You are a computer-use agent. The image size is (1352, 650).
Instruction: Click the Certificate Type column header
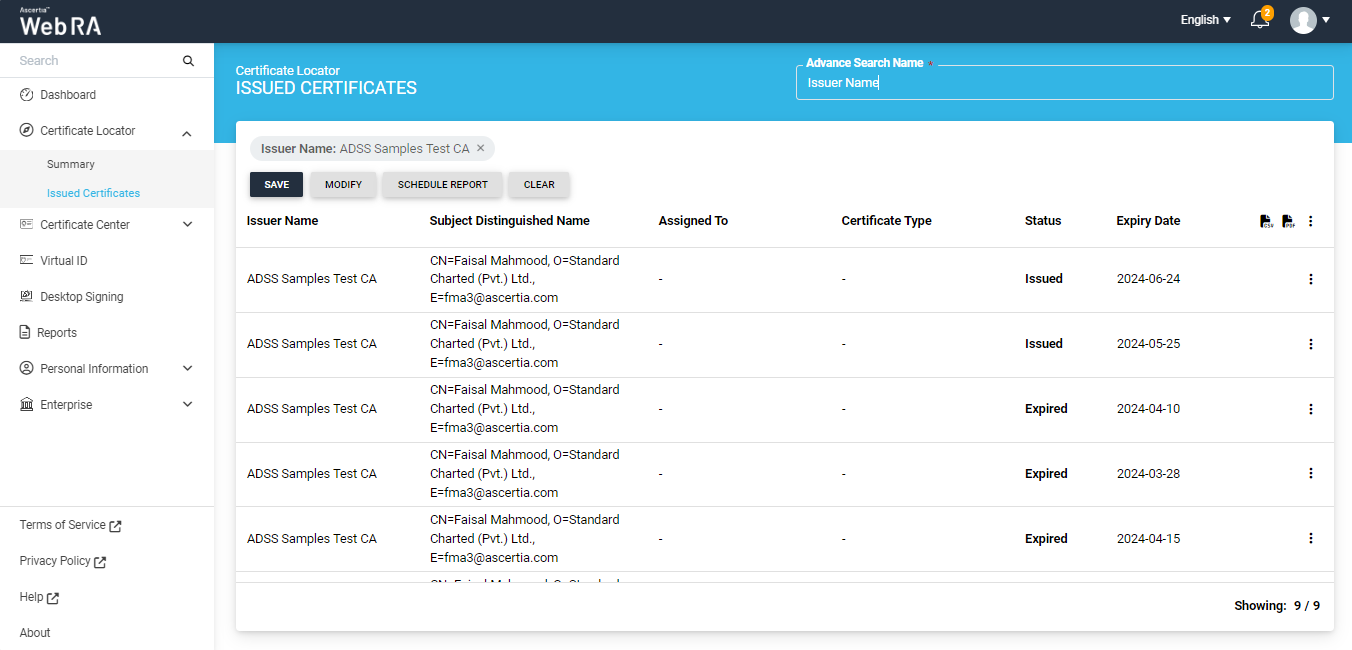coord(887,221)
